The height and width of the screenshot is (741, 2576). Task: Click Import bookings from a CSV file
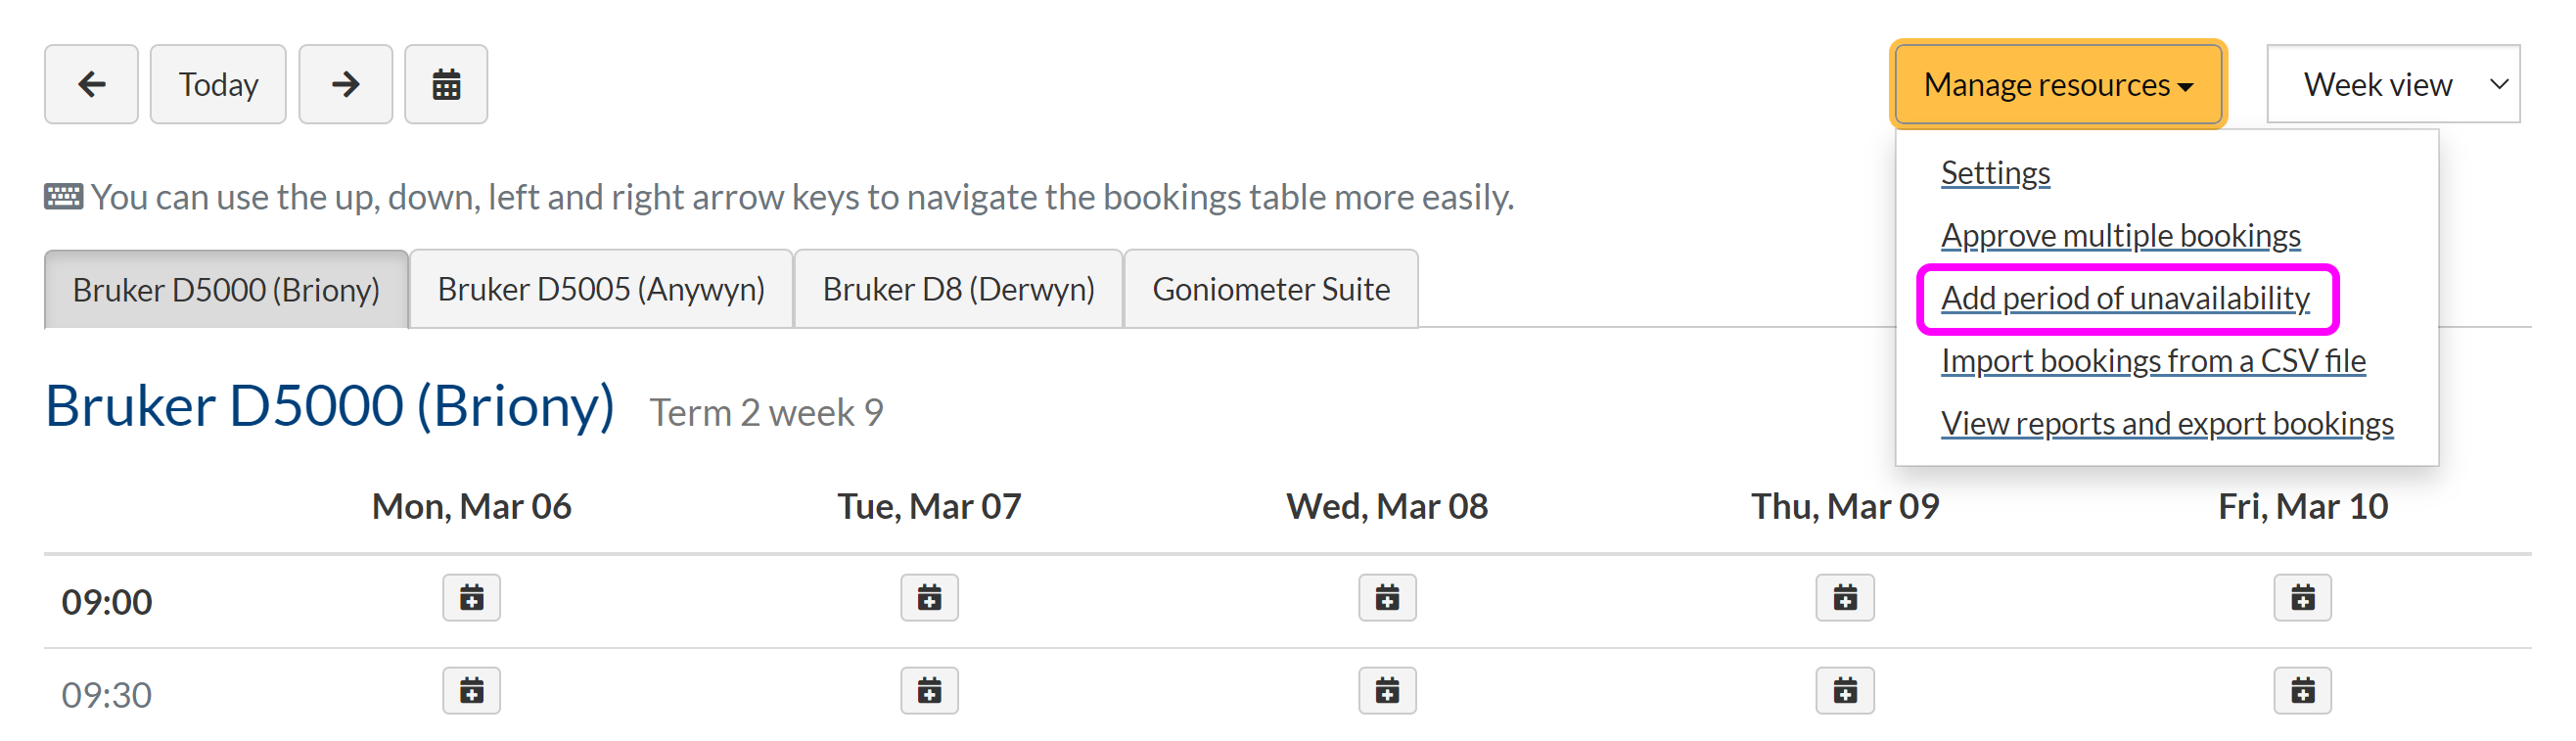[2153, 361]
